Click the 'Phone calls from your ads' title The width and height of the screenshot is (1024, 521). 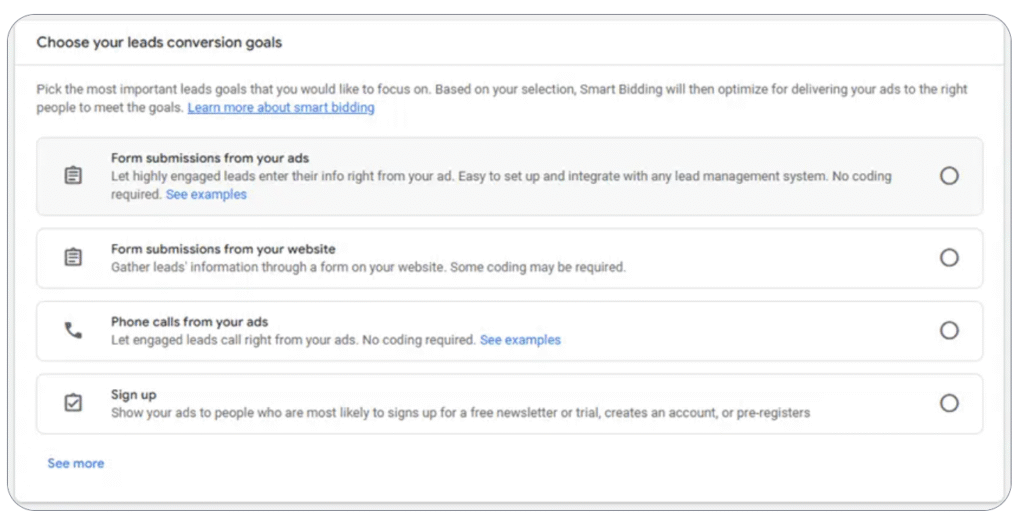click(189, 322)
